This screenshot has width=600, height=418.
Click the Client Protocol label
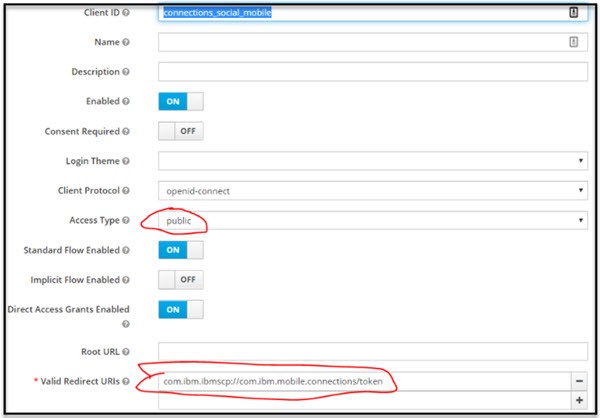click(89, 191)
